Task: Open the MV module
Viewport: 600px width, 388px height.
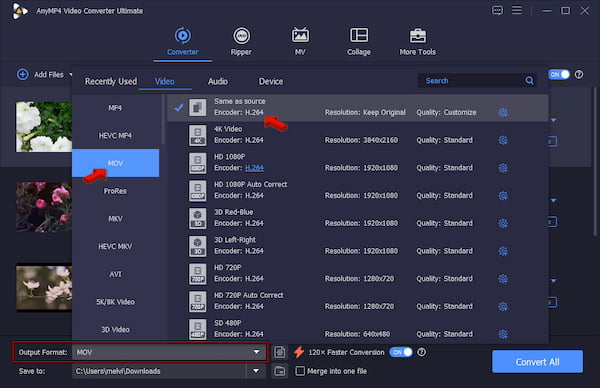Action: pyautogui.click(x=300, y=42)
